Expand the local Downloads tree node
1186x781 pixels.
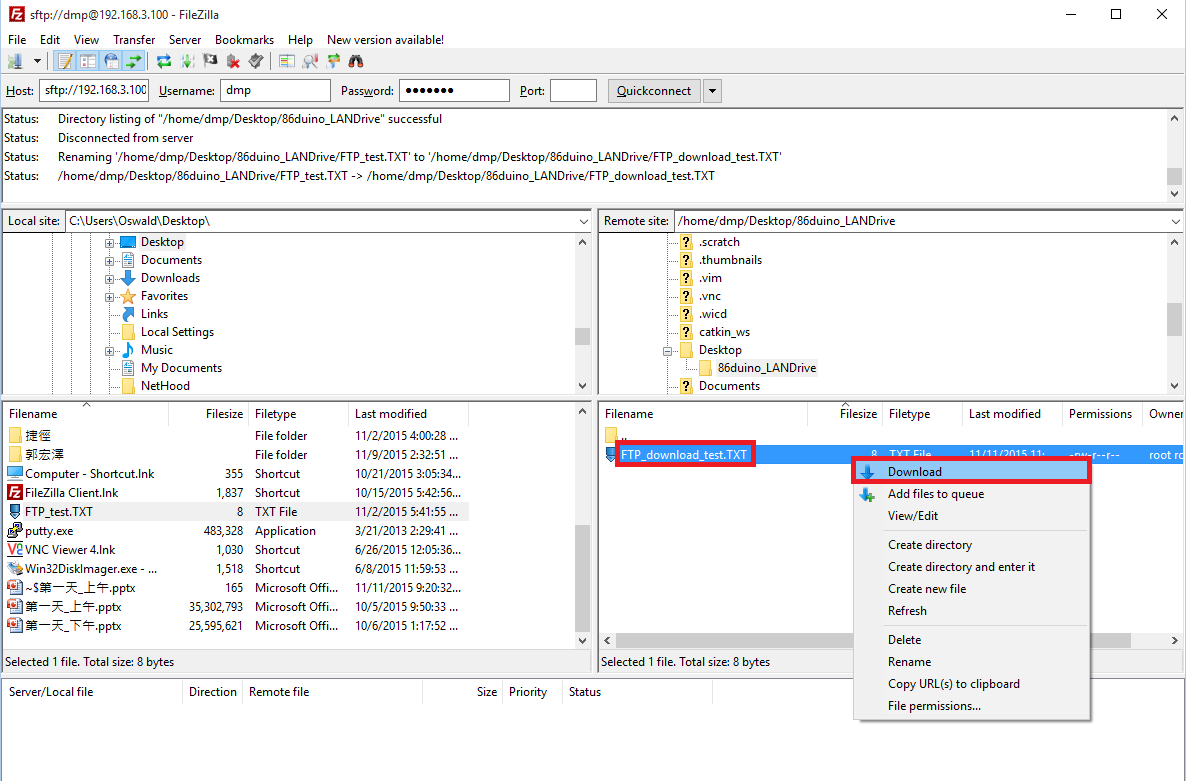click(110, 279)
